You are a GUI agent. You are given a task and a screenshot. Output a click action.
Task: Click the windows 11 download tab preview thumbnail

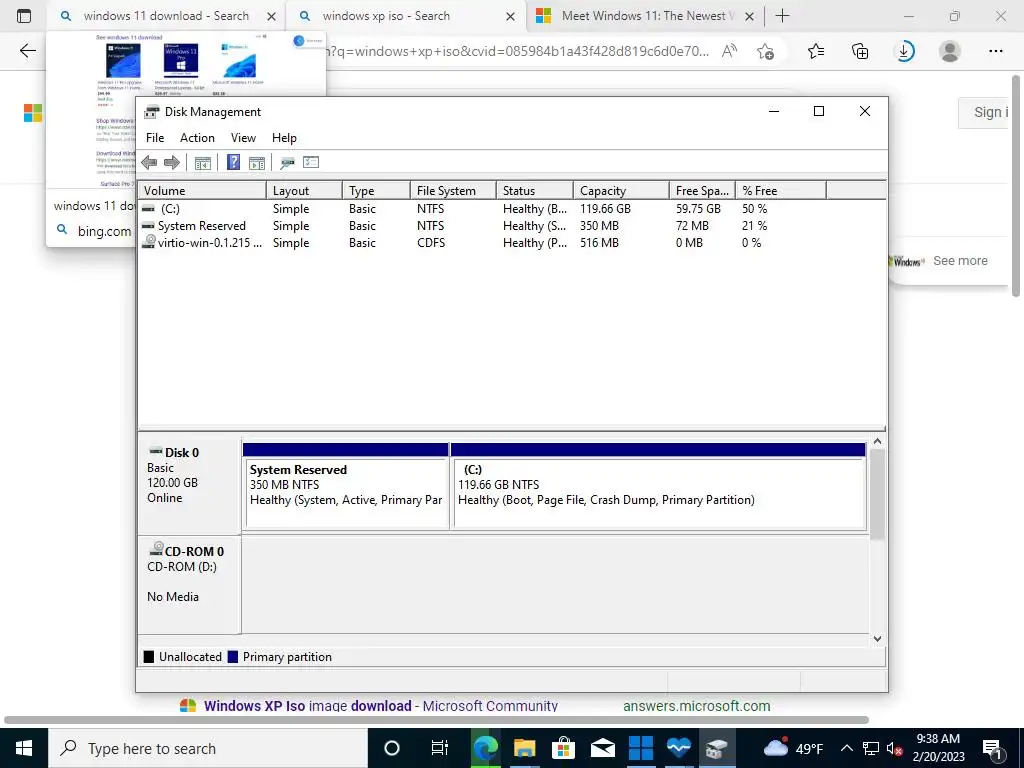[185, 110]
